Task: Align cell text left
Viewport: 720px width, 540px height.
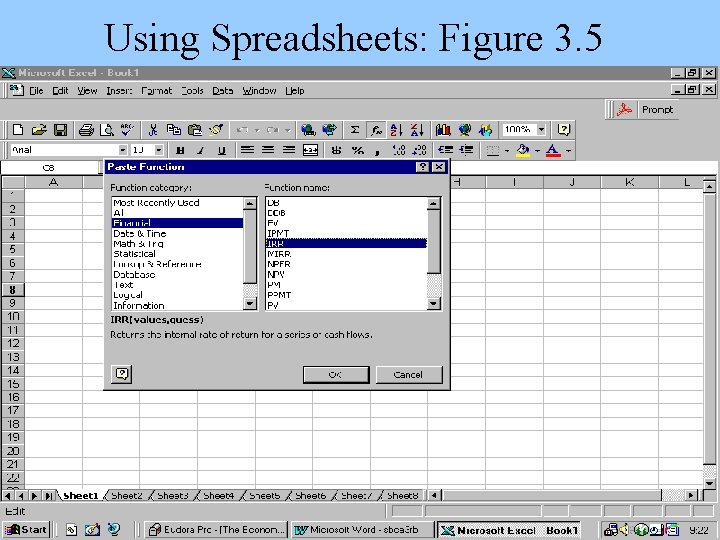Action: (248, 150)
